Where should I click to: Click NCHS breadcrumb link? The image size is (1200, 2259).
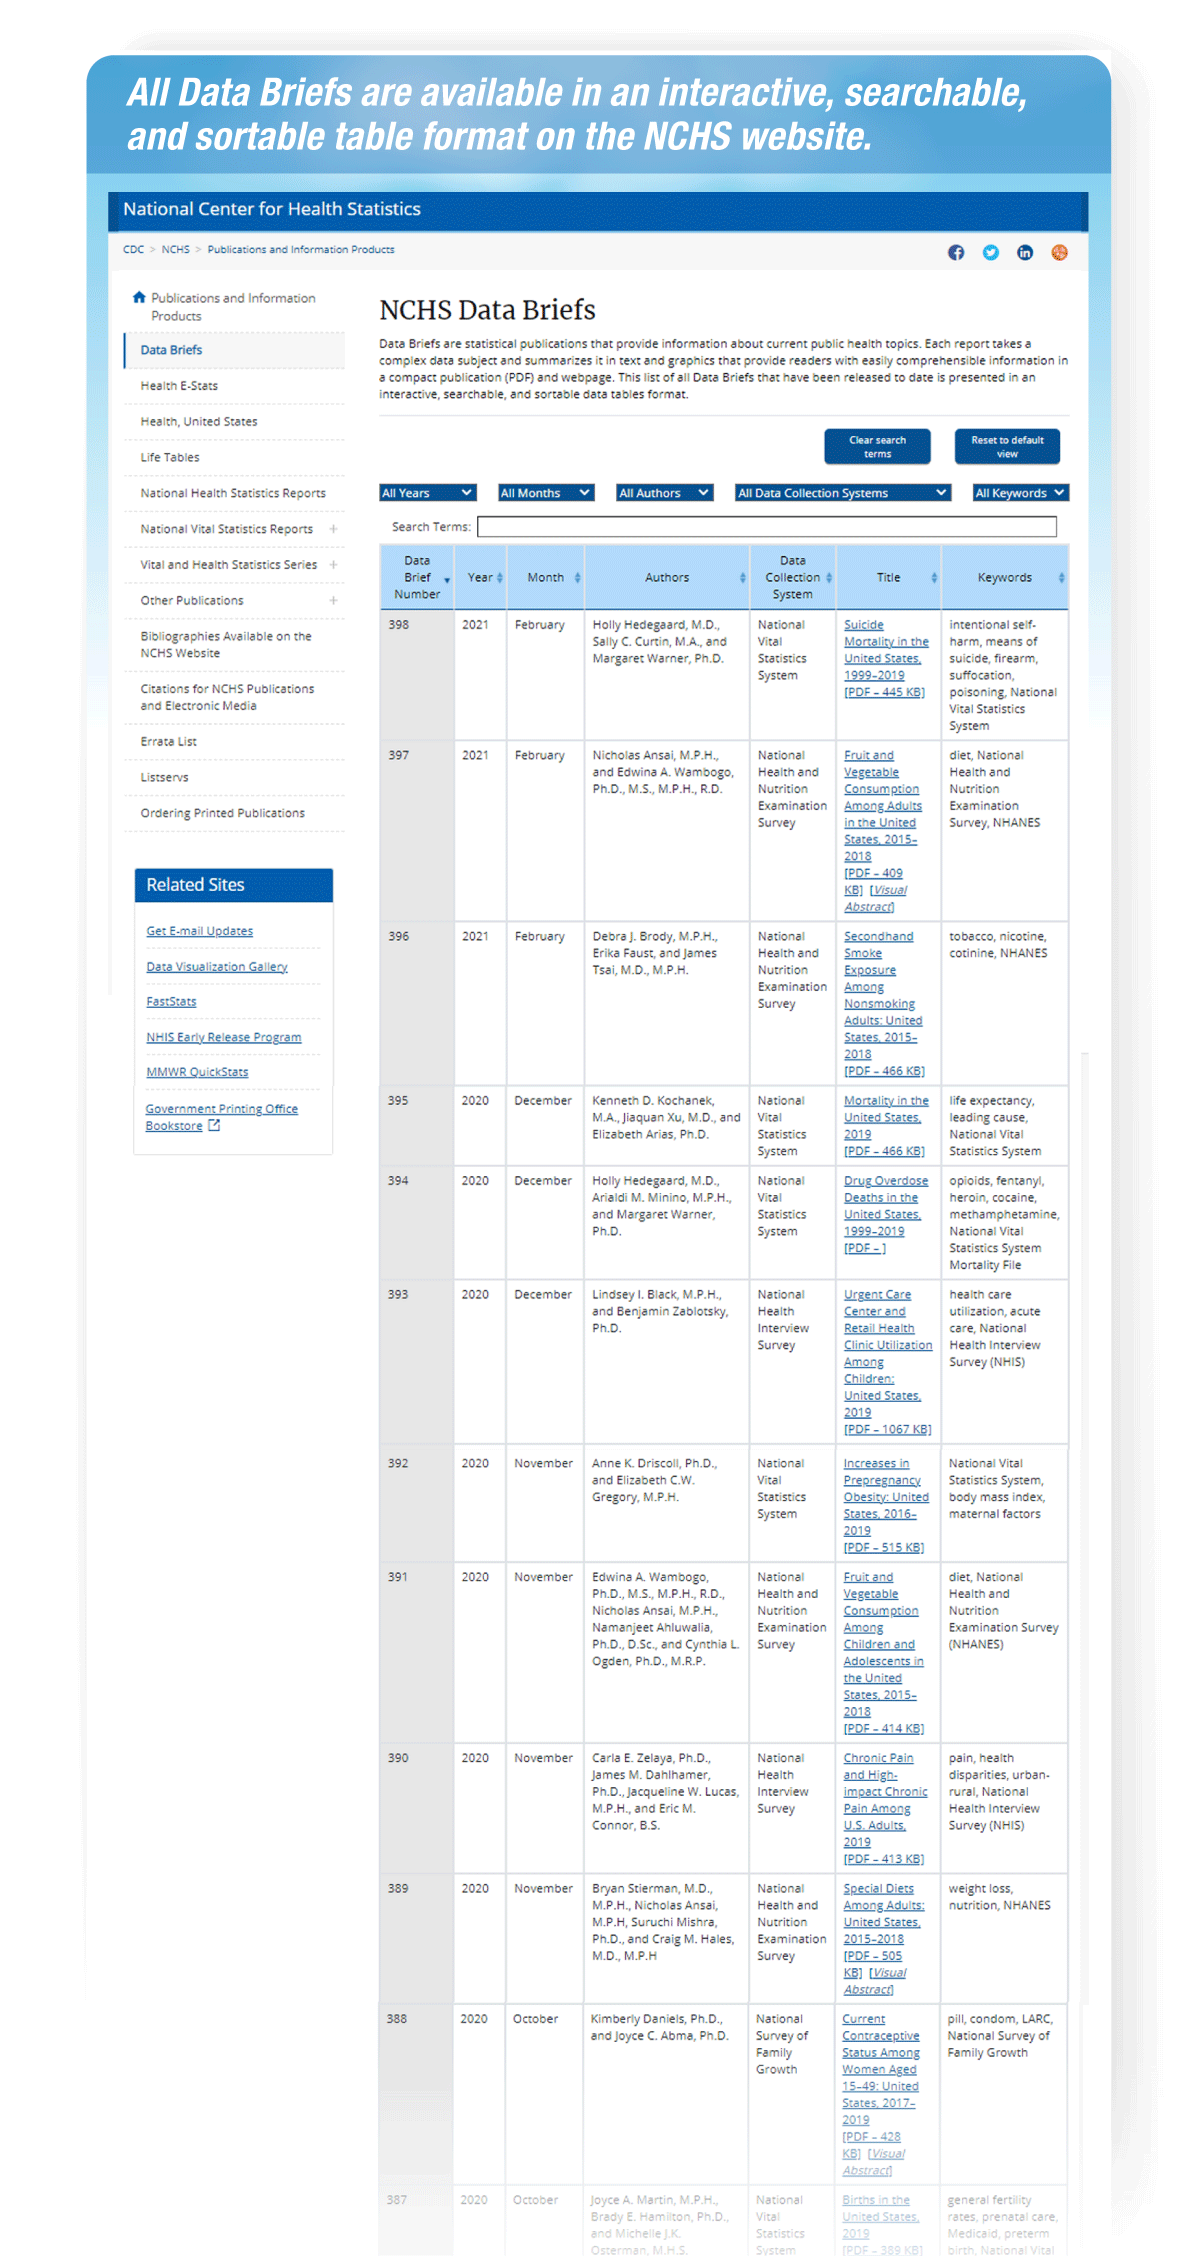tap(175, 250)
